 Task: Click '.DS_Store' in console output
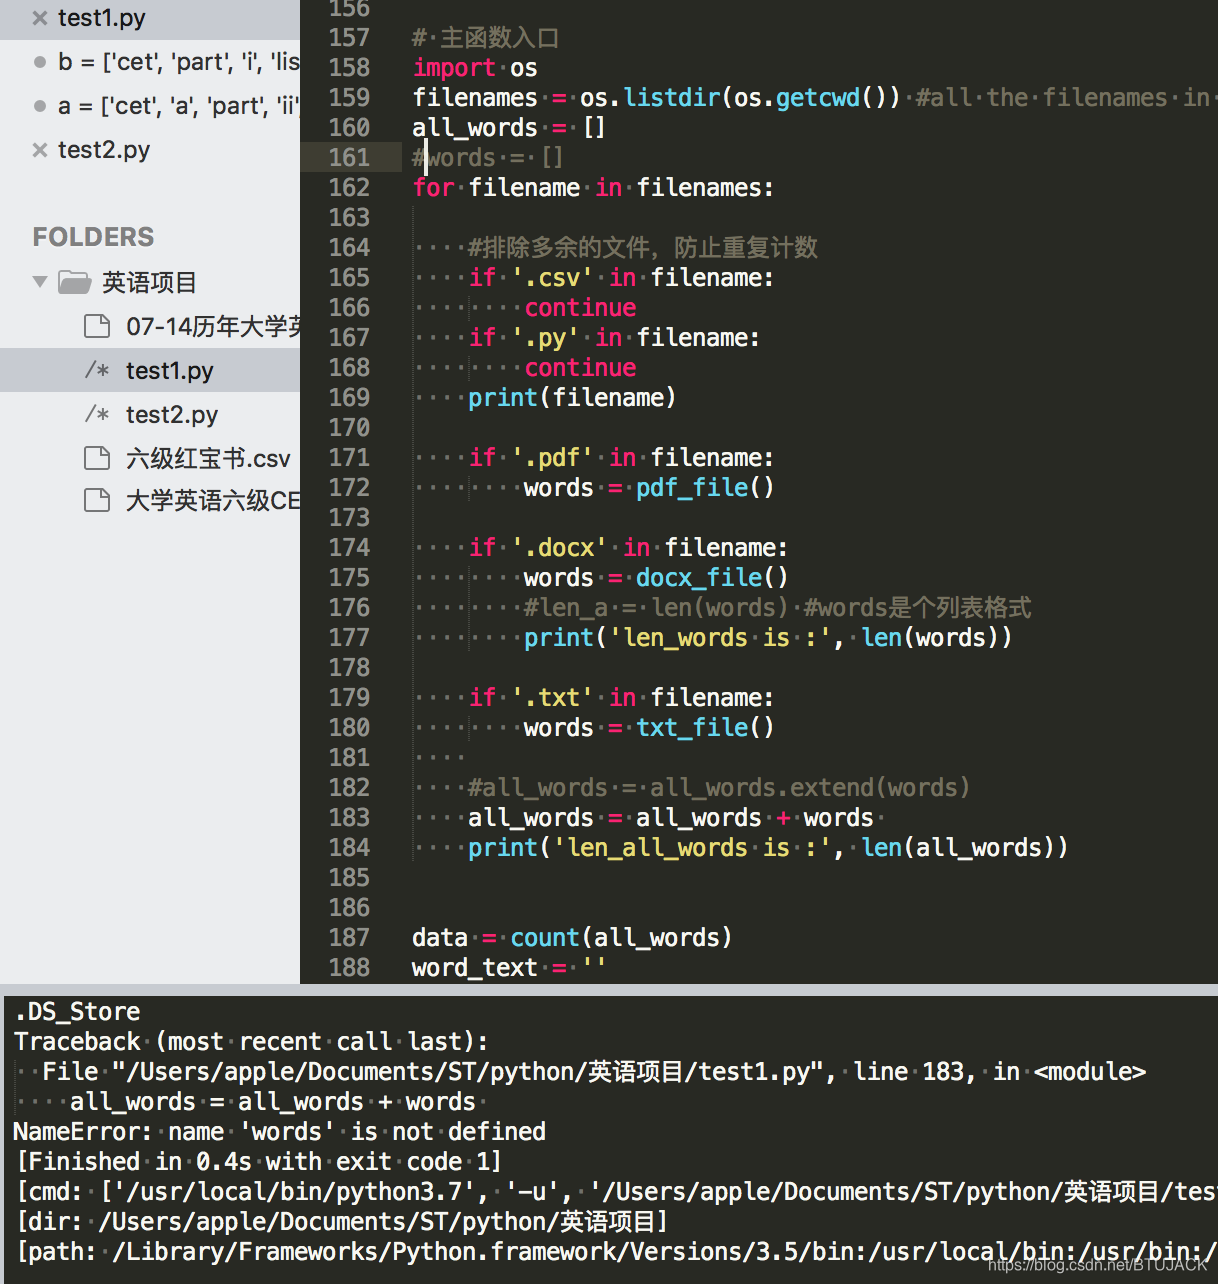pos(77,1011)
